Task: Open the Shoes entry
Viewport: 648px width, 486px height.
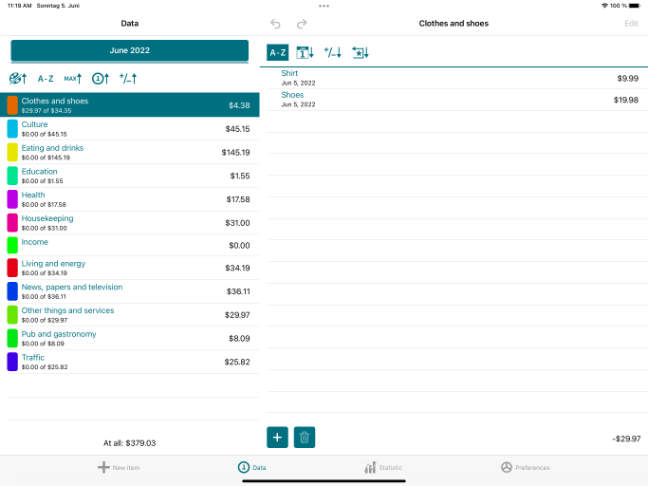Action: (455, 99)
